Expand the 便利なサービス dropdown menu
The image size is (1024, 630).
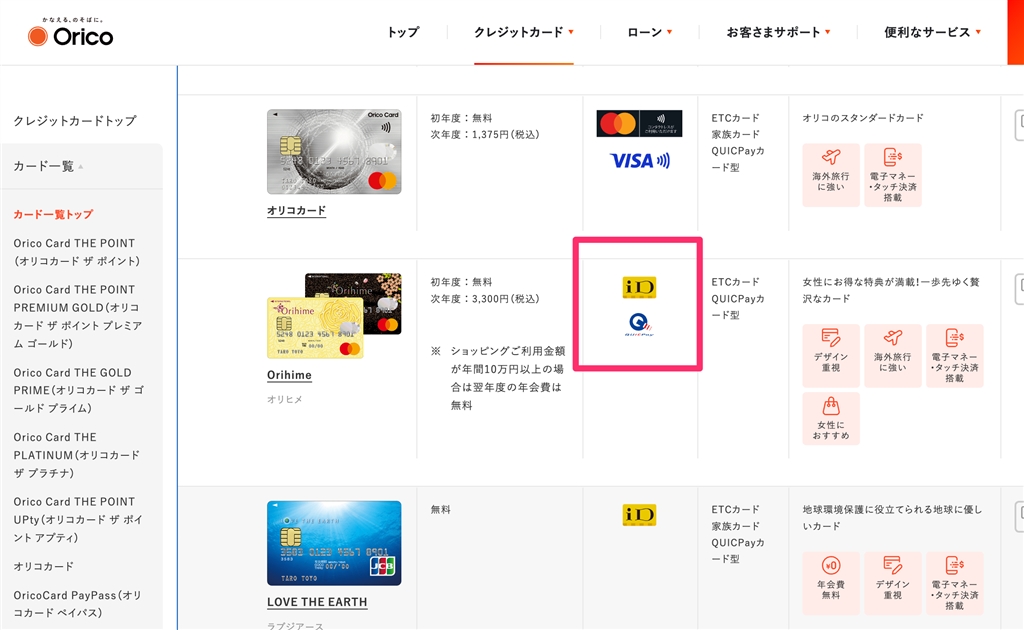(933, 32)
